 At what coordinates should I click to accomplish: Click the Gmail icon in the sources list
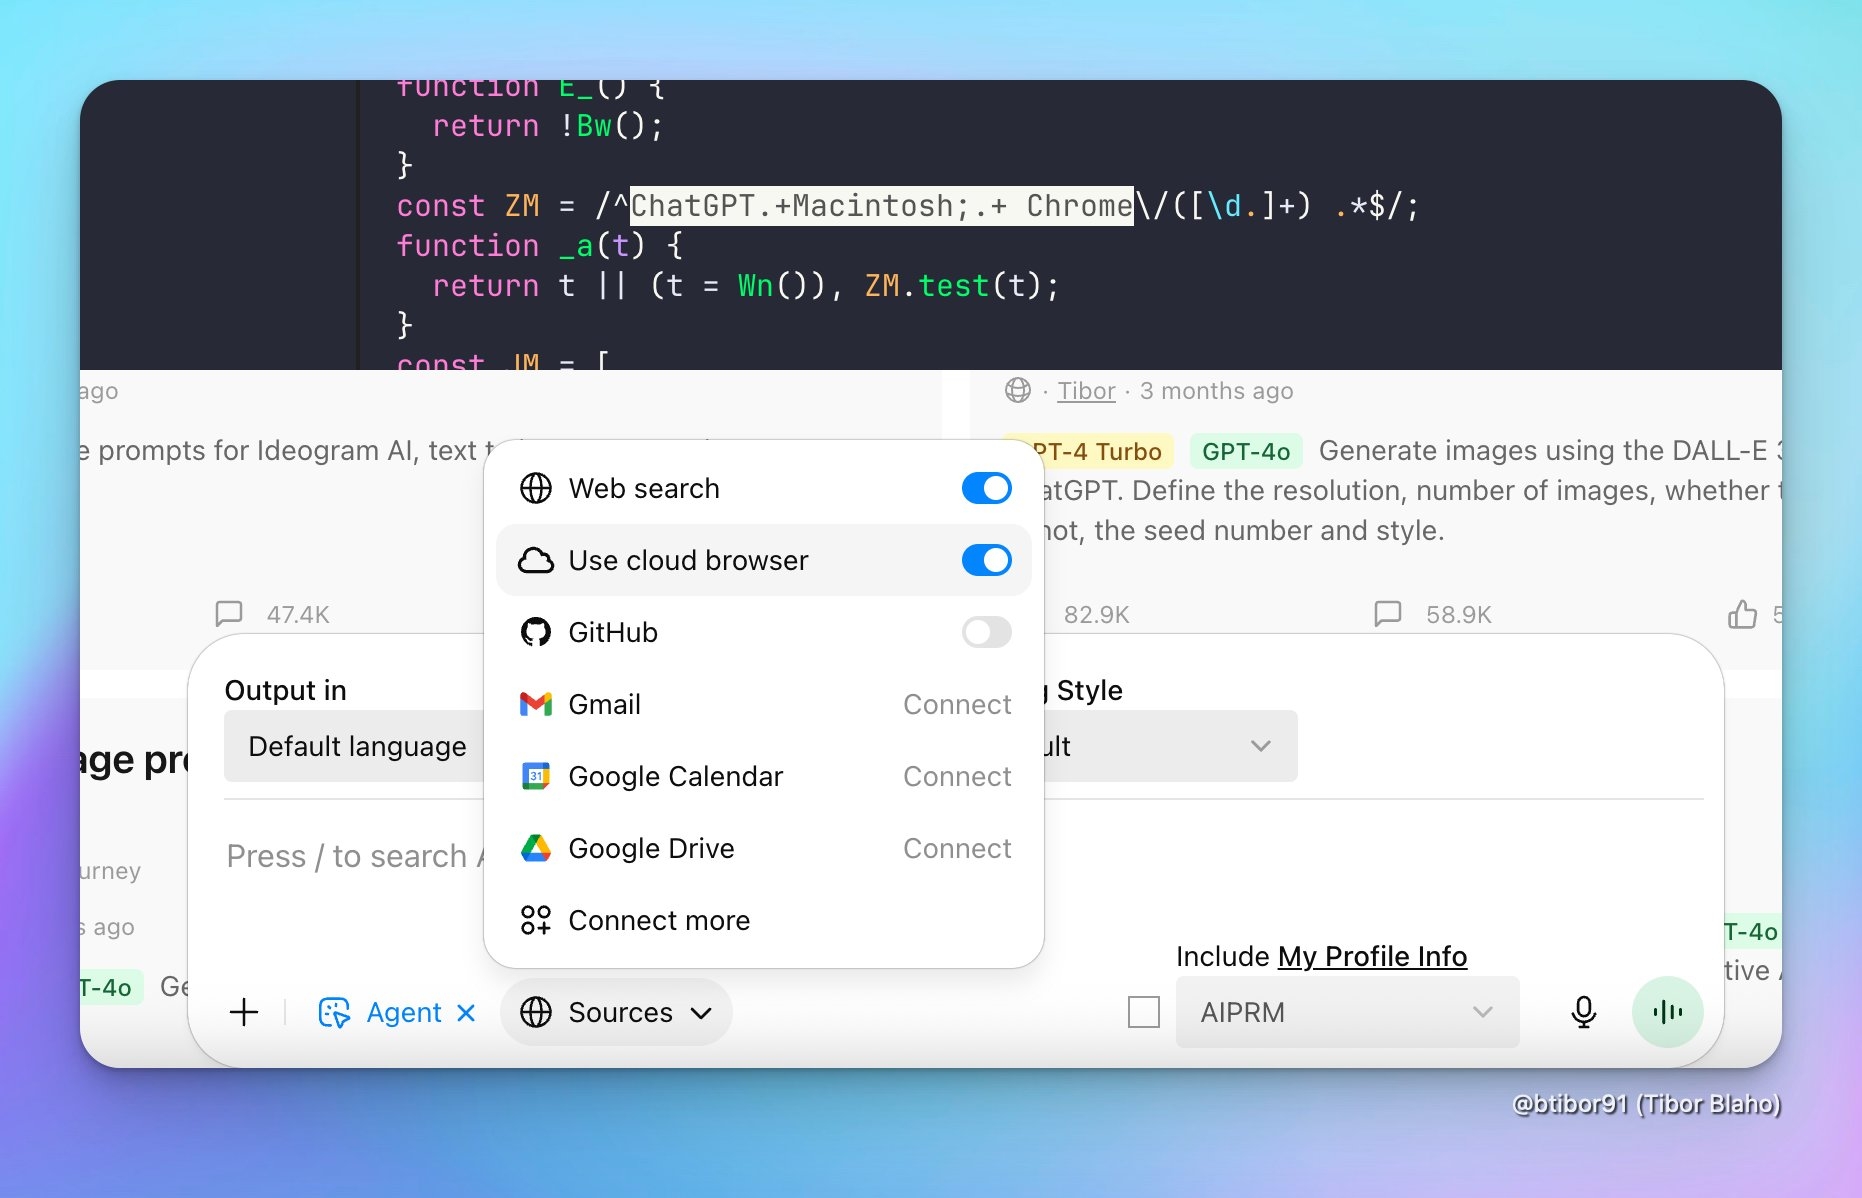[537, 704]
